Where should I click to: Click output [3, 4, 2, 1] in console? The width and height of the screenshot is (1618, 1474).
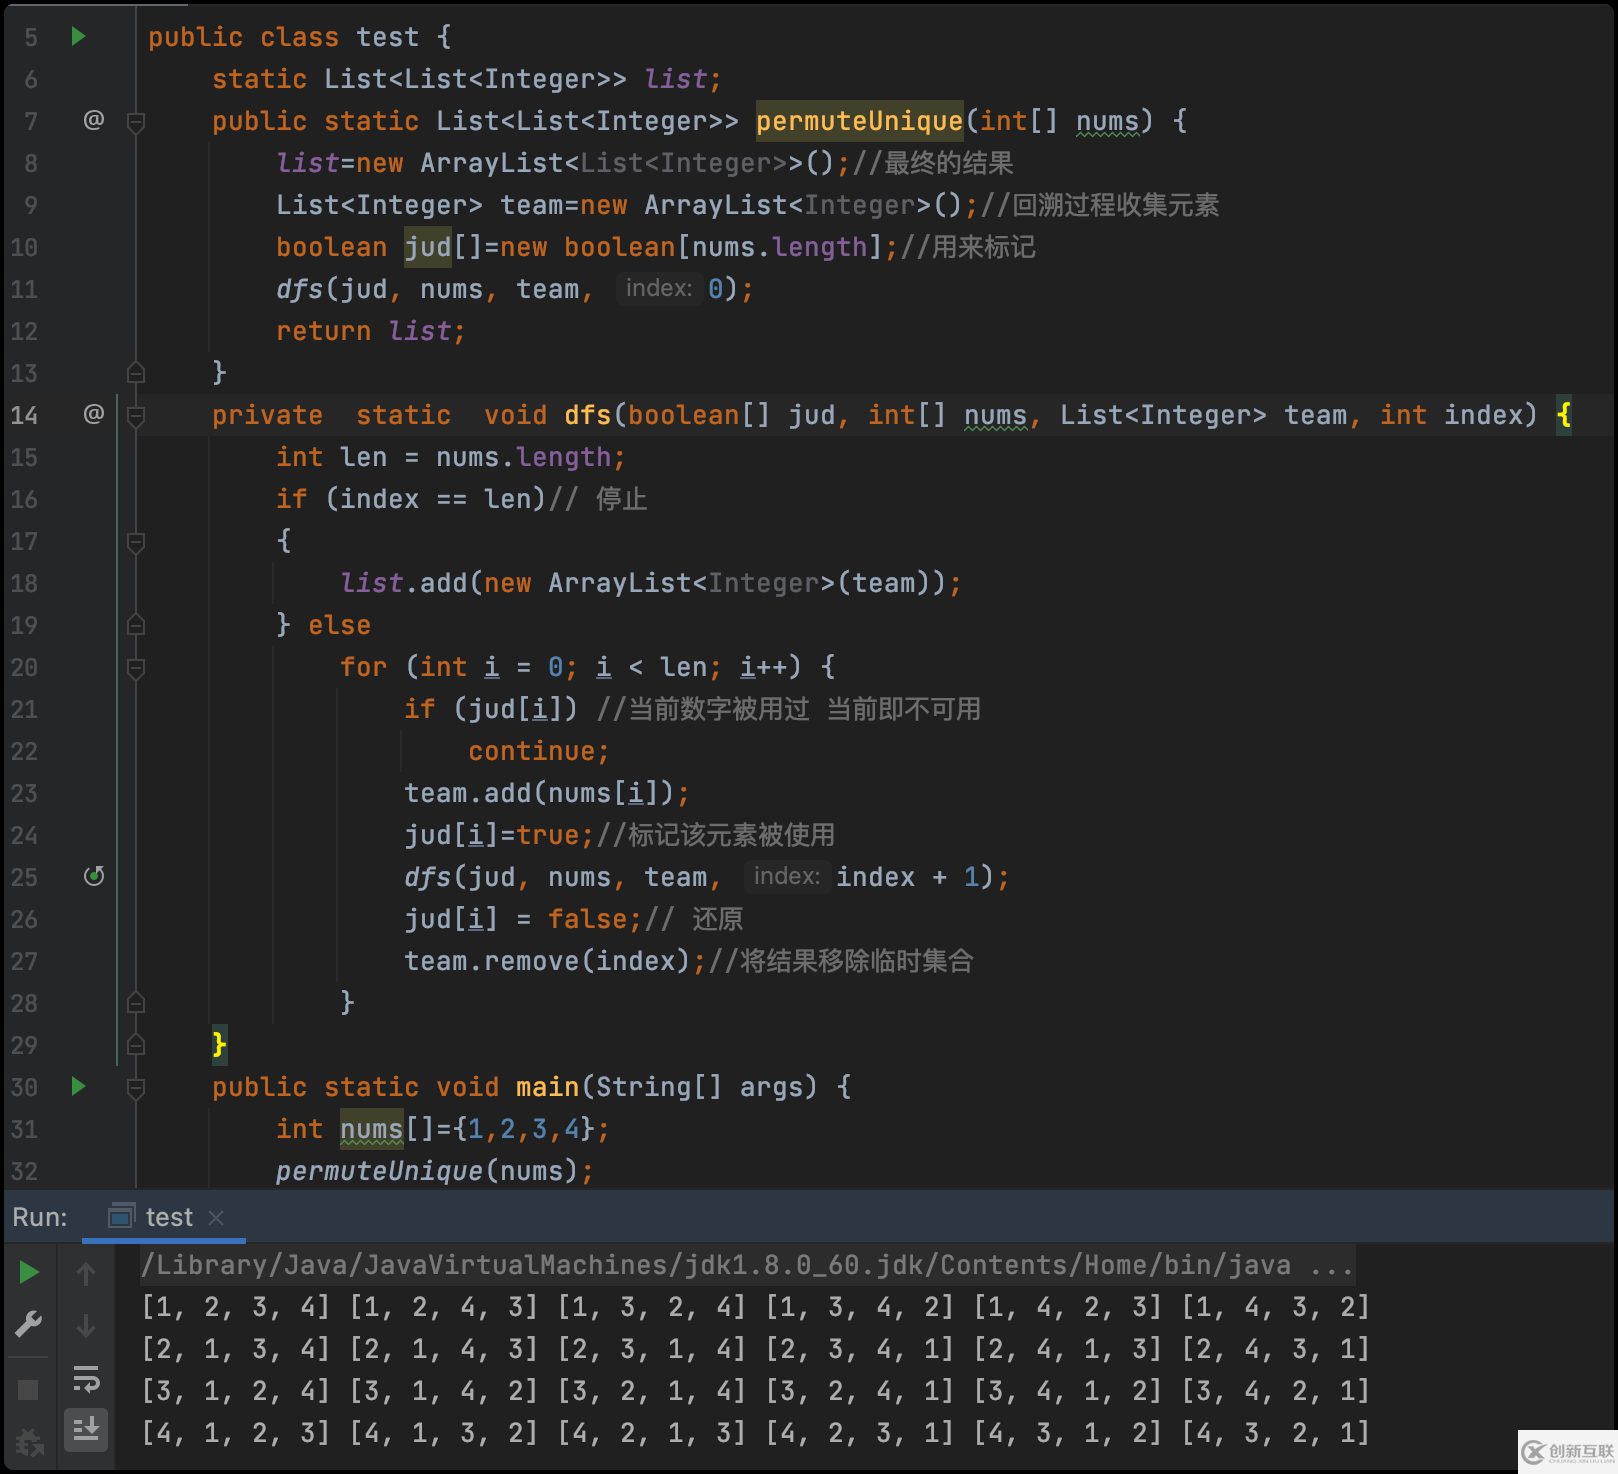(x=1275, y=1391)
